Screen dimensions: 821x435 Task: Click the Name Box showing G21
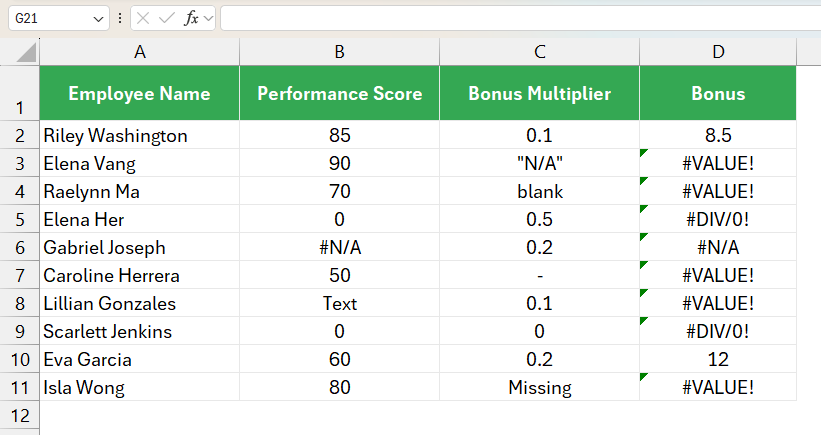59,18
